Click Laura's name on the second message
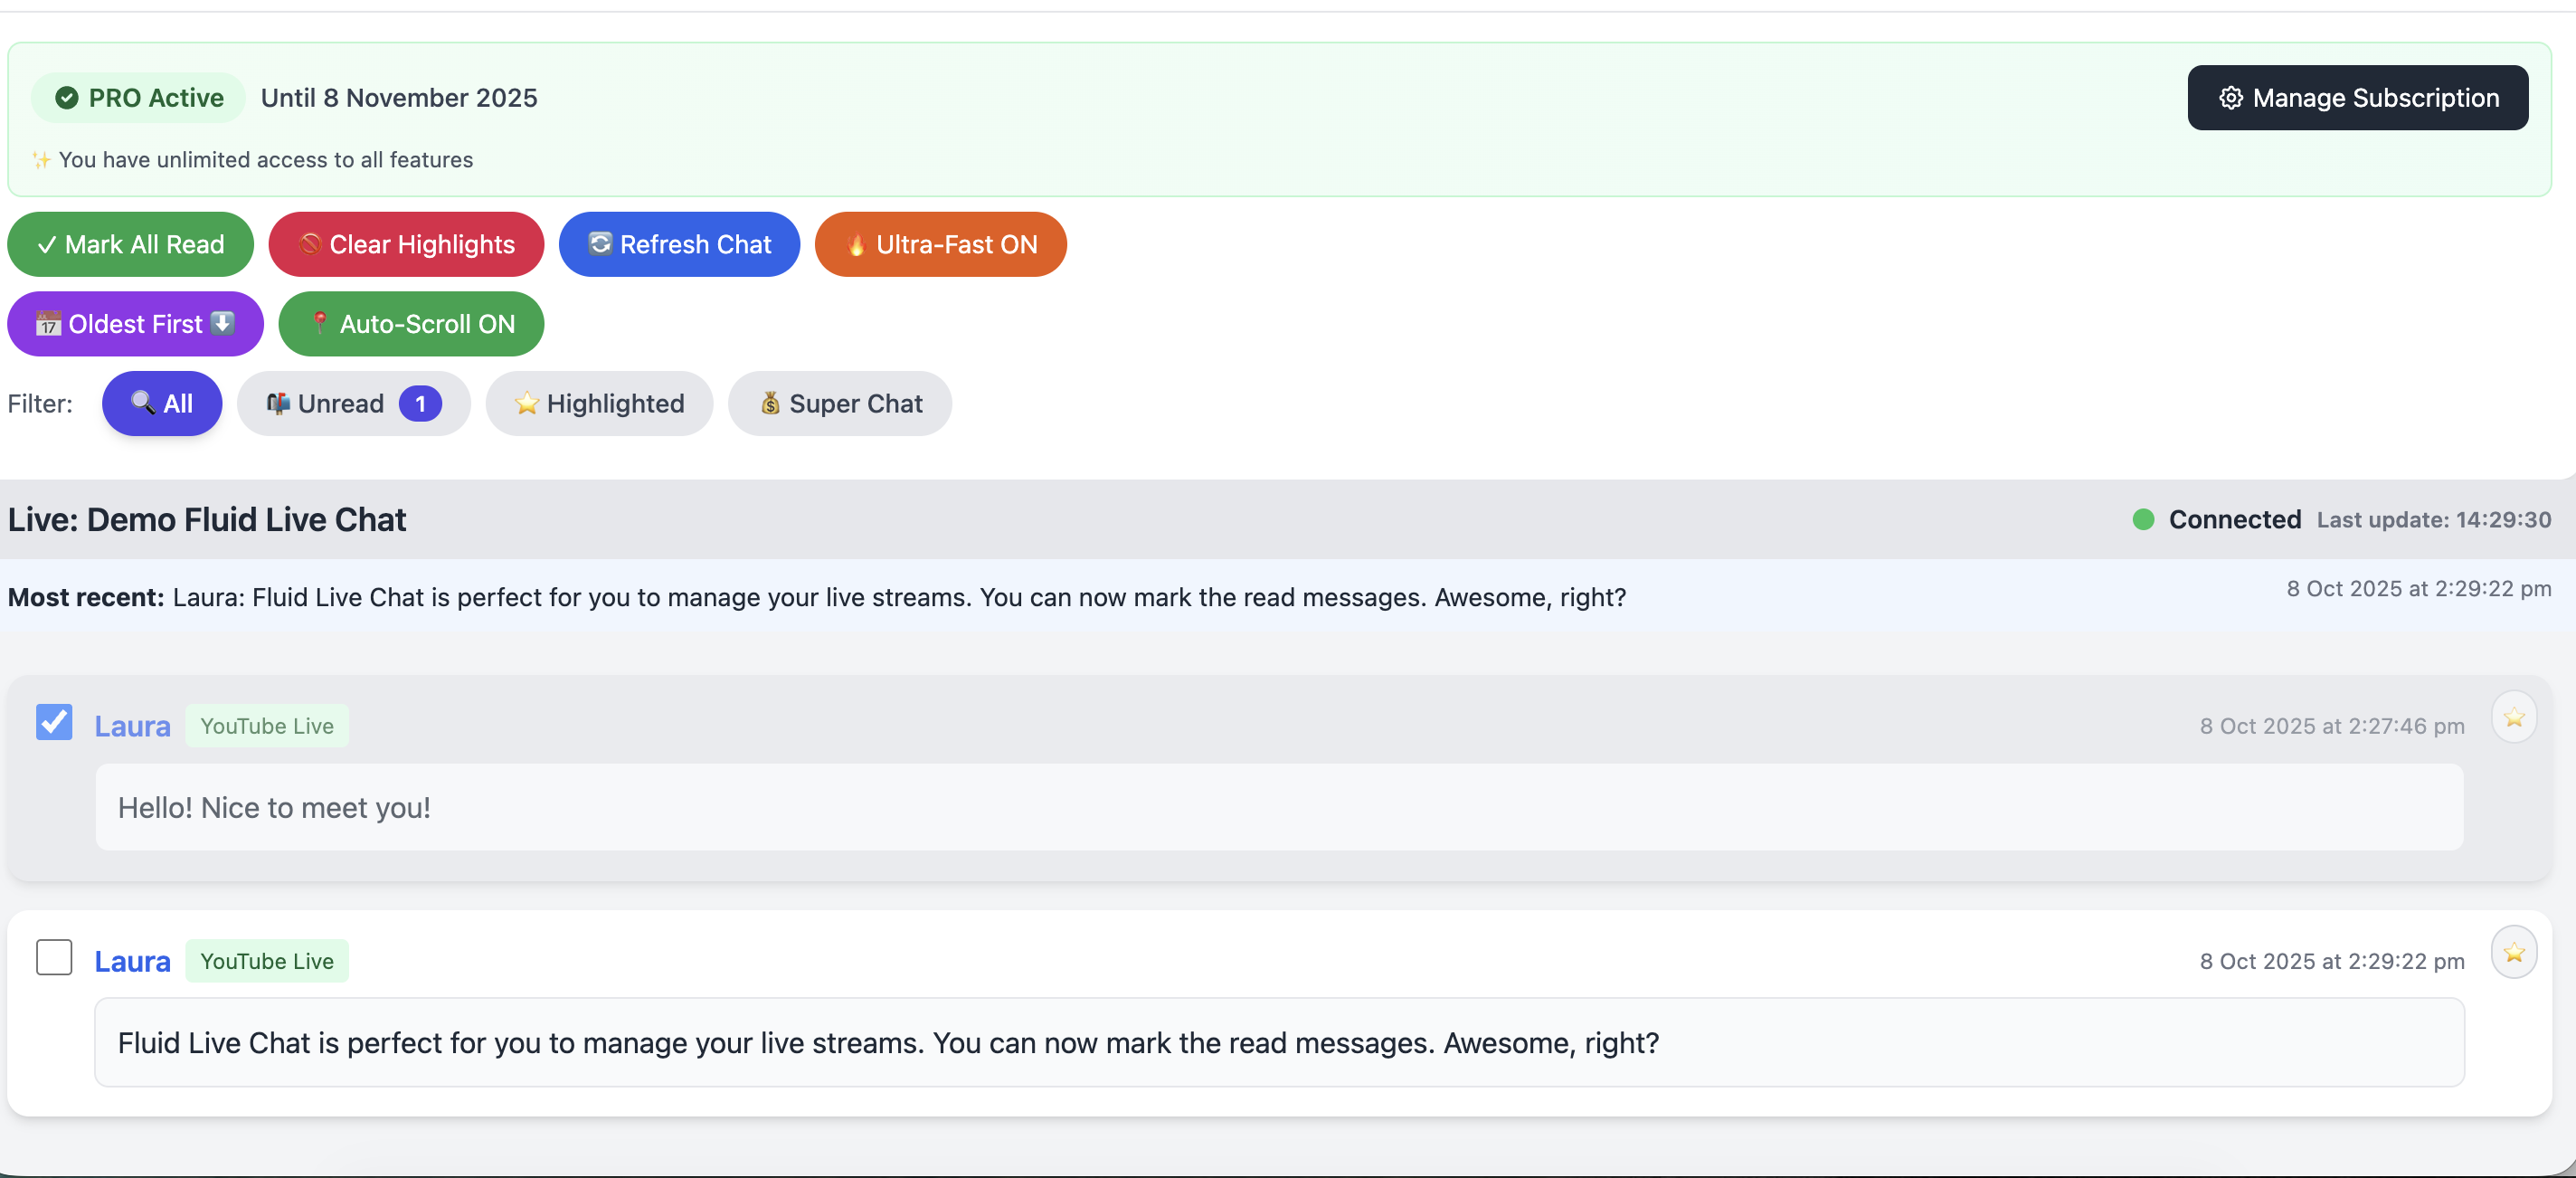Image resolution: width=2576 pixels, height=1178 pixels. coord(132,961)
